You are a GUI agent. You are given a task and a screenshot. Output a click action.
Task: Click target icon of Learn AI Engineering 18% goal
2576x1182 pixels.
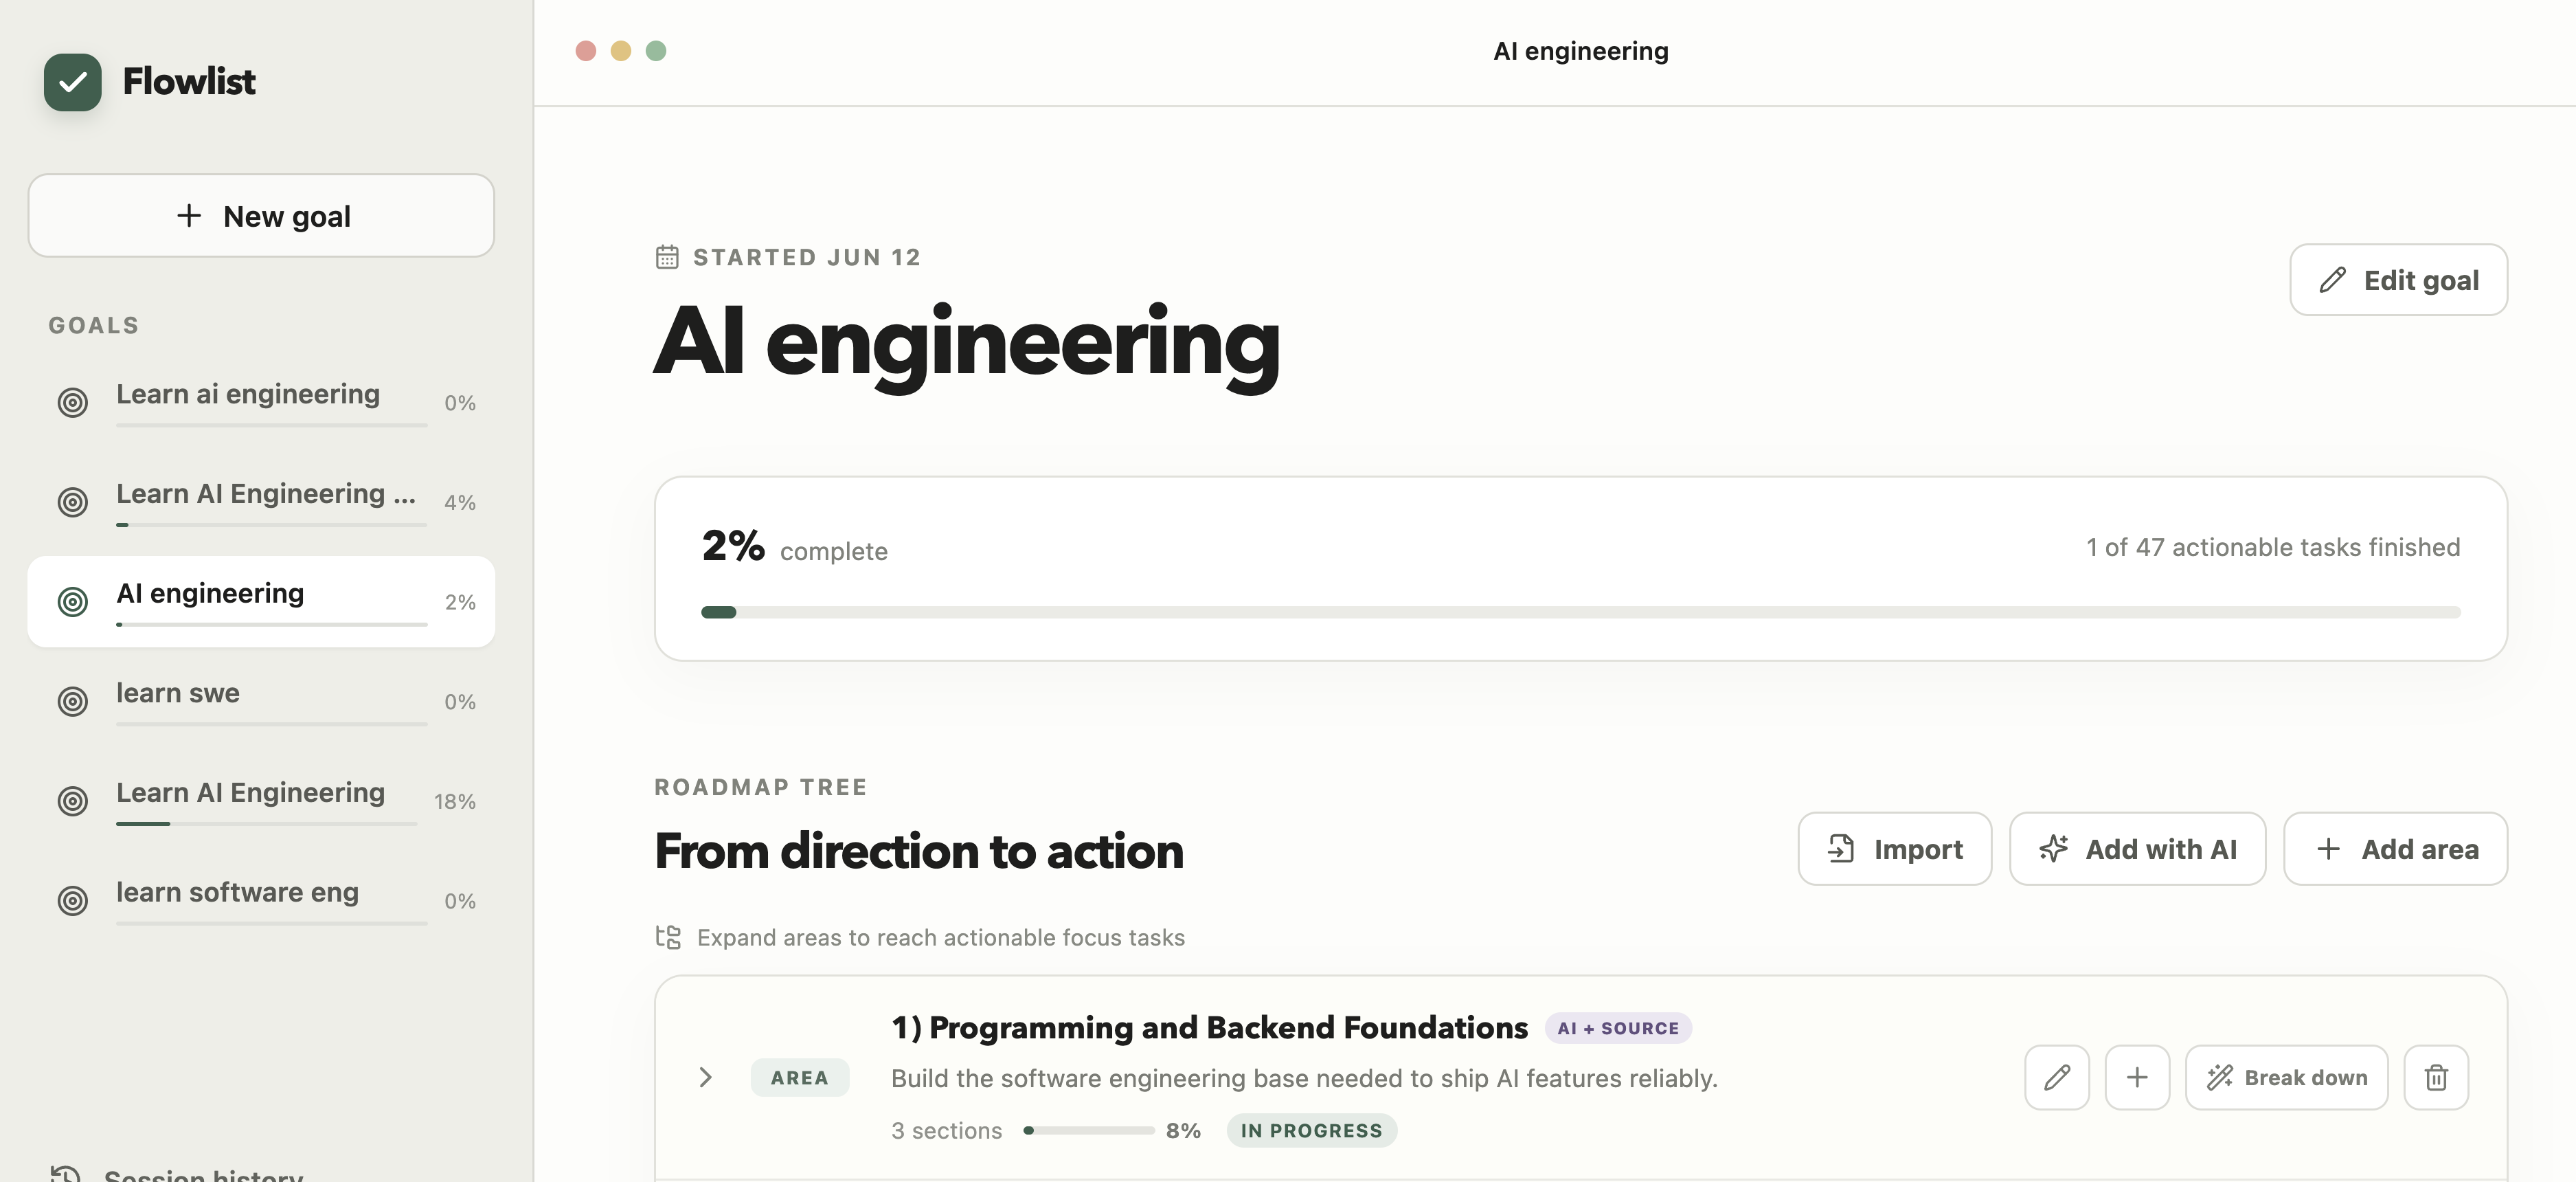tap(72, 801)
